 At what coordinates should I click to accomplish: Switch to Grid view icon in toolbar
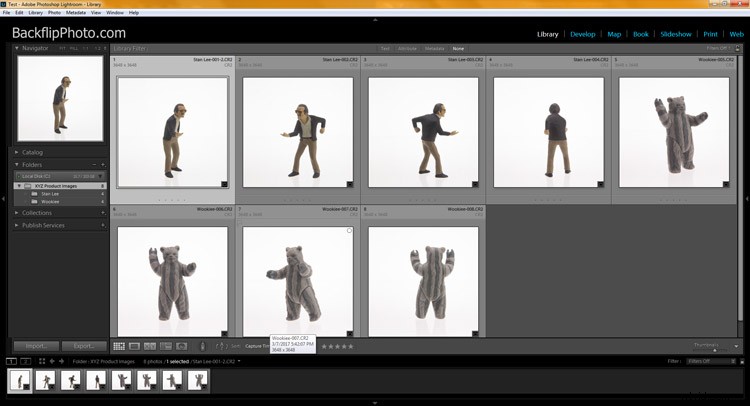[119, 346]
